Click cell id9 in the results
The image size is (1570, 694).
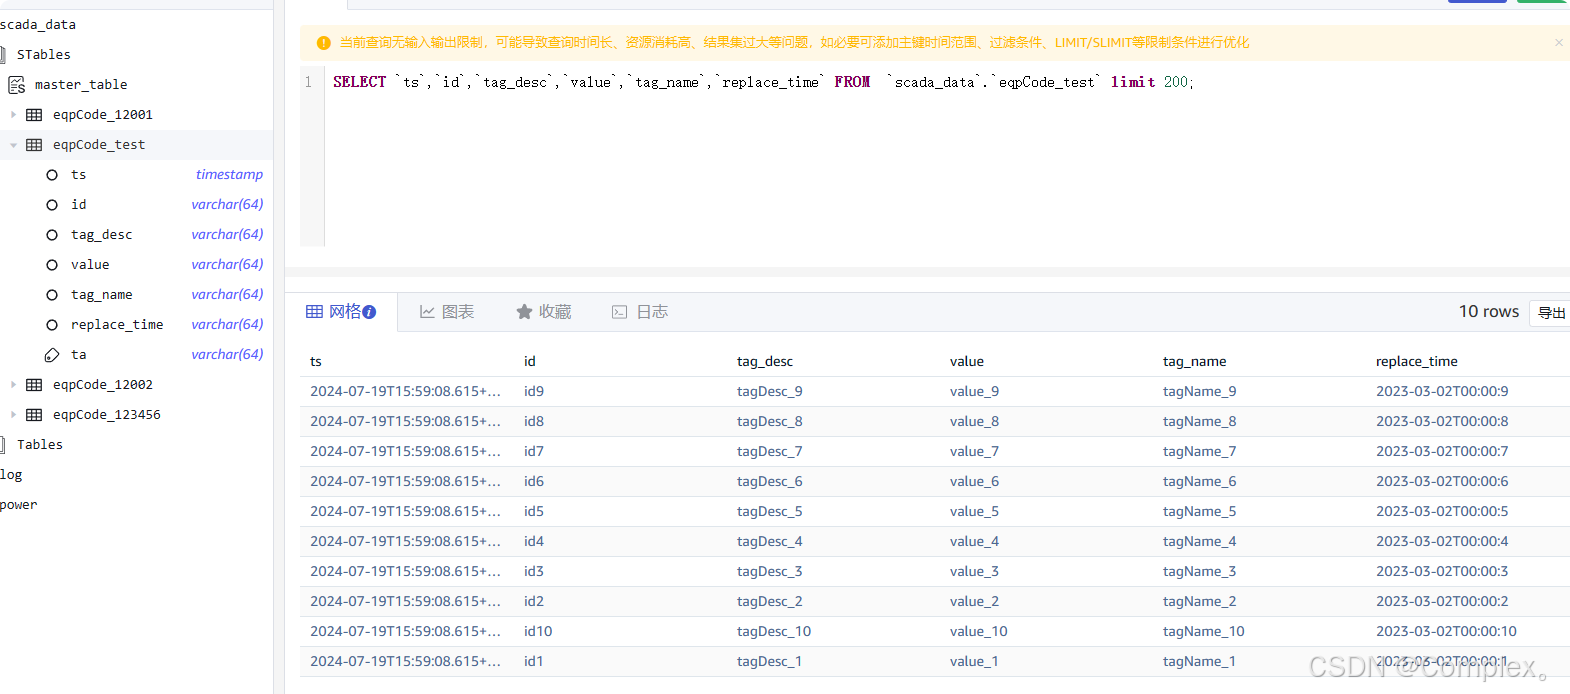point(534,392)
